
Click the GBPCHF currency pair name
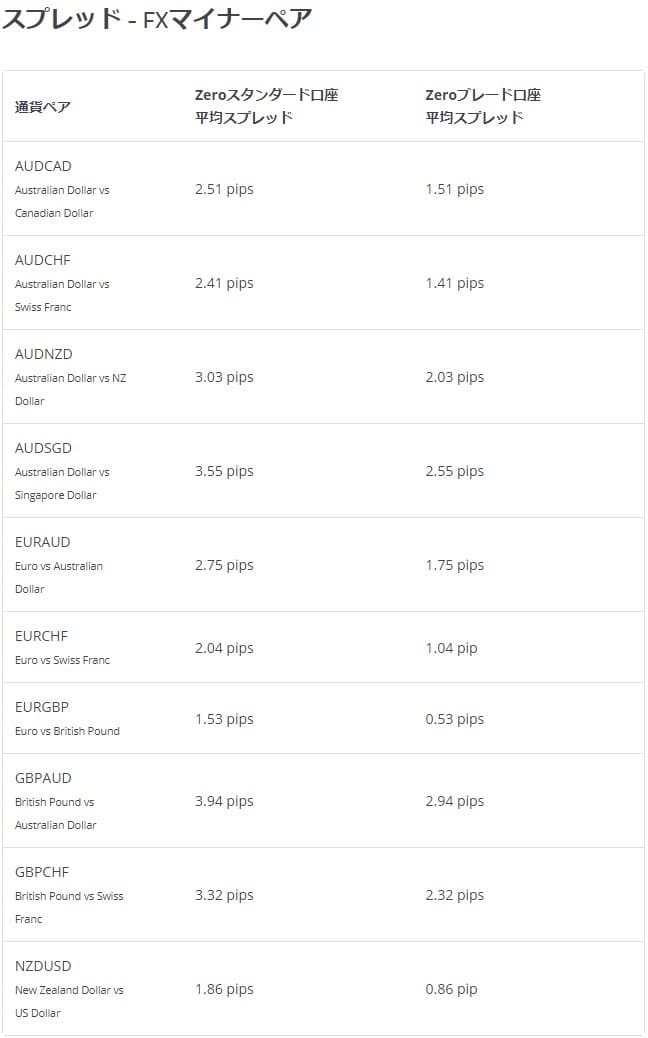(42, 872)
